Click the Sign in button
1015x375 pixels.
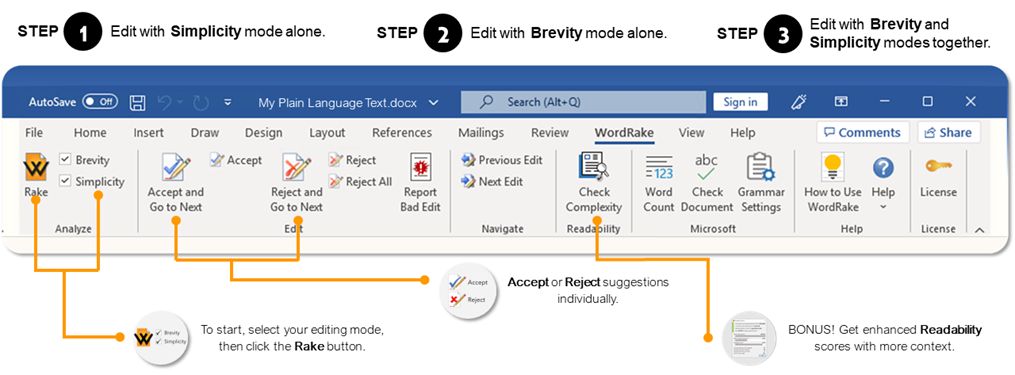[x=741, y=102]
